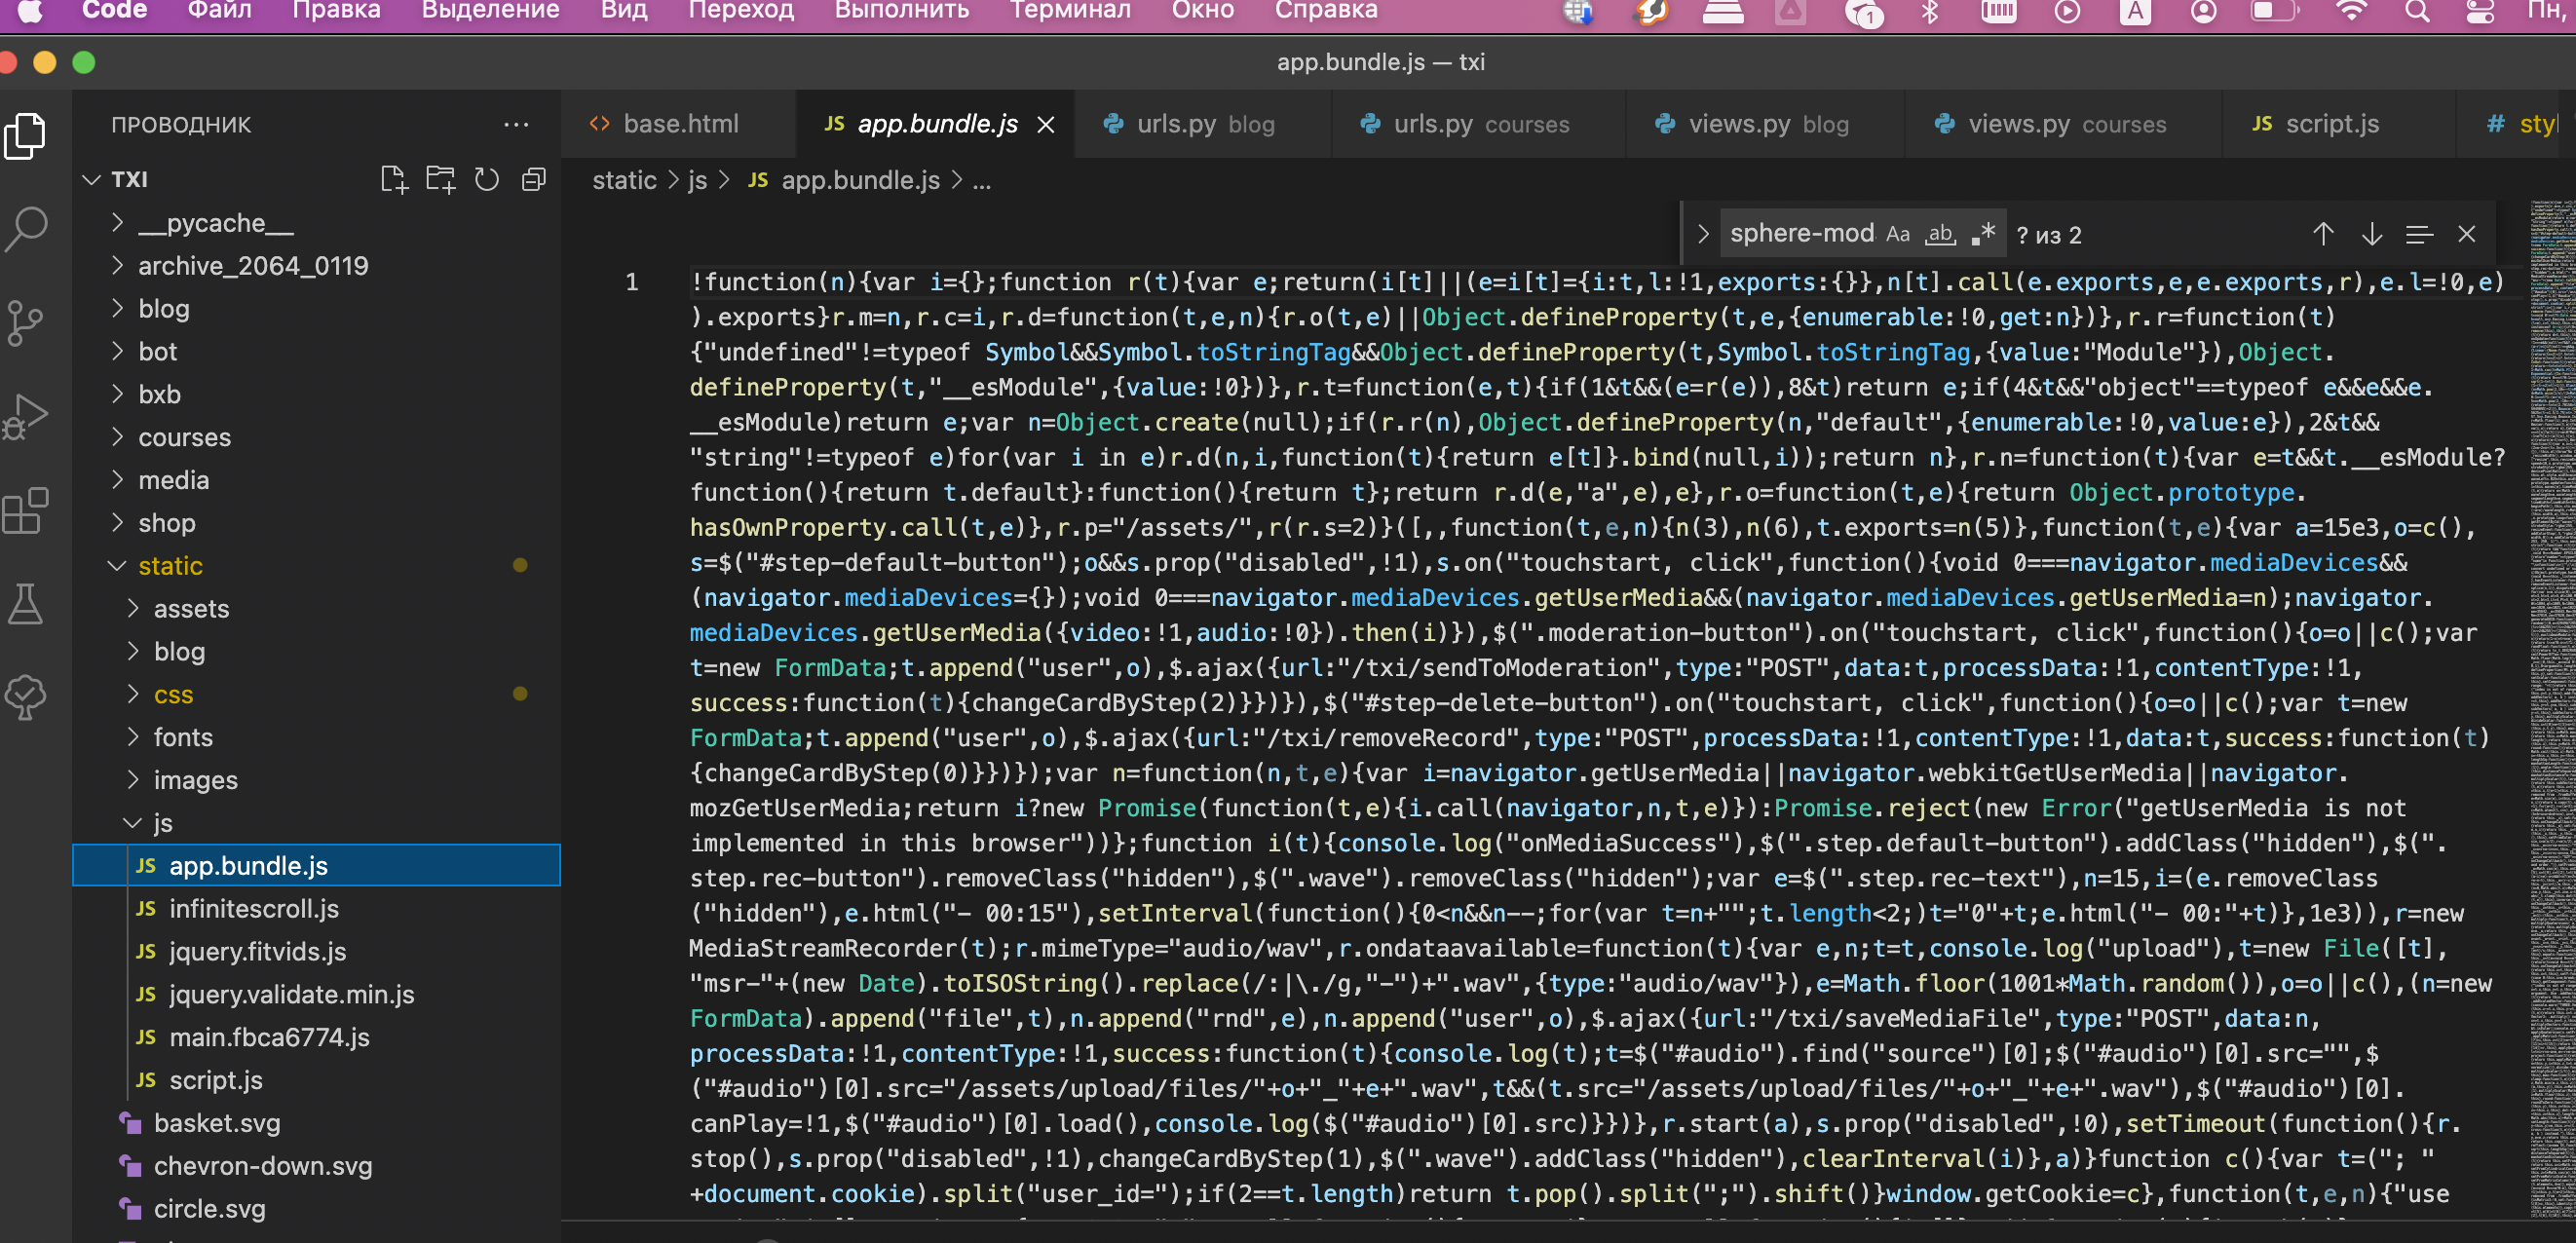
Task: Collapse the static folder
Action: (170, 566)
